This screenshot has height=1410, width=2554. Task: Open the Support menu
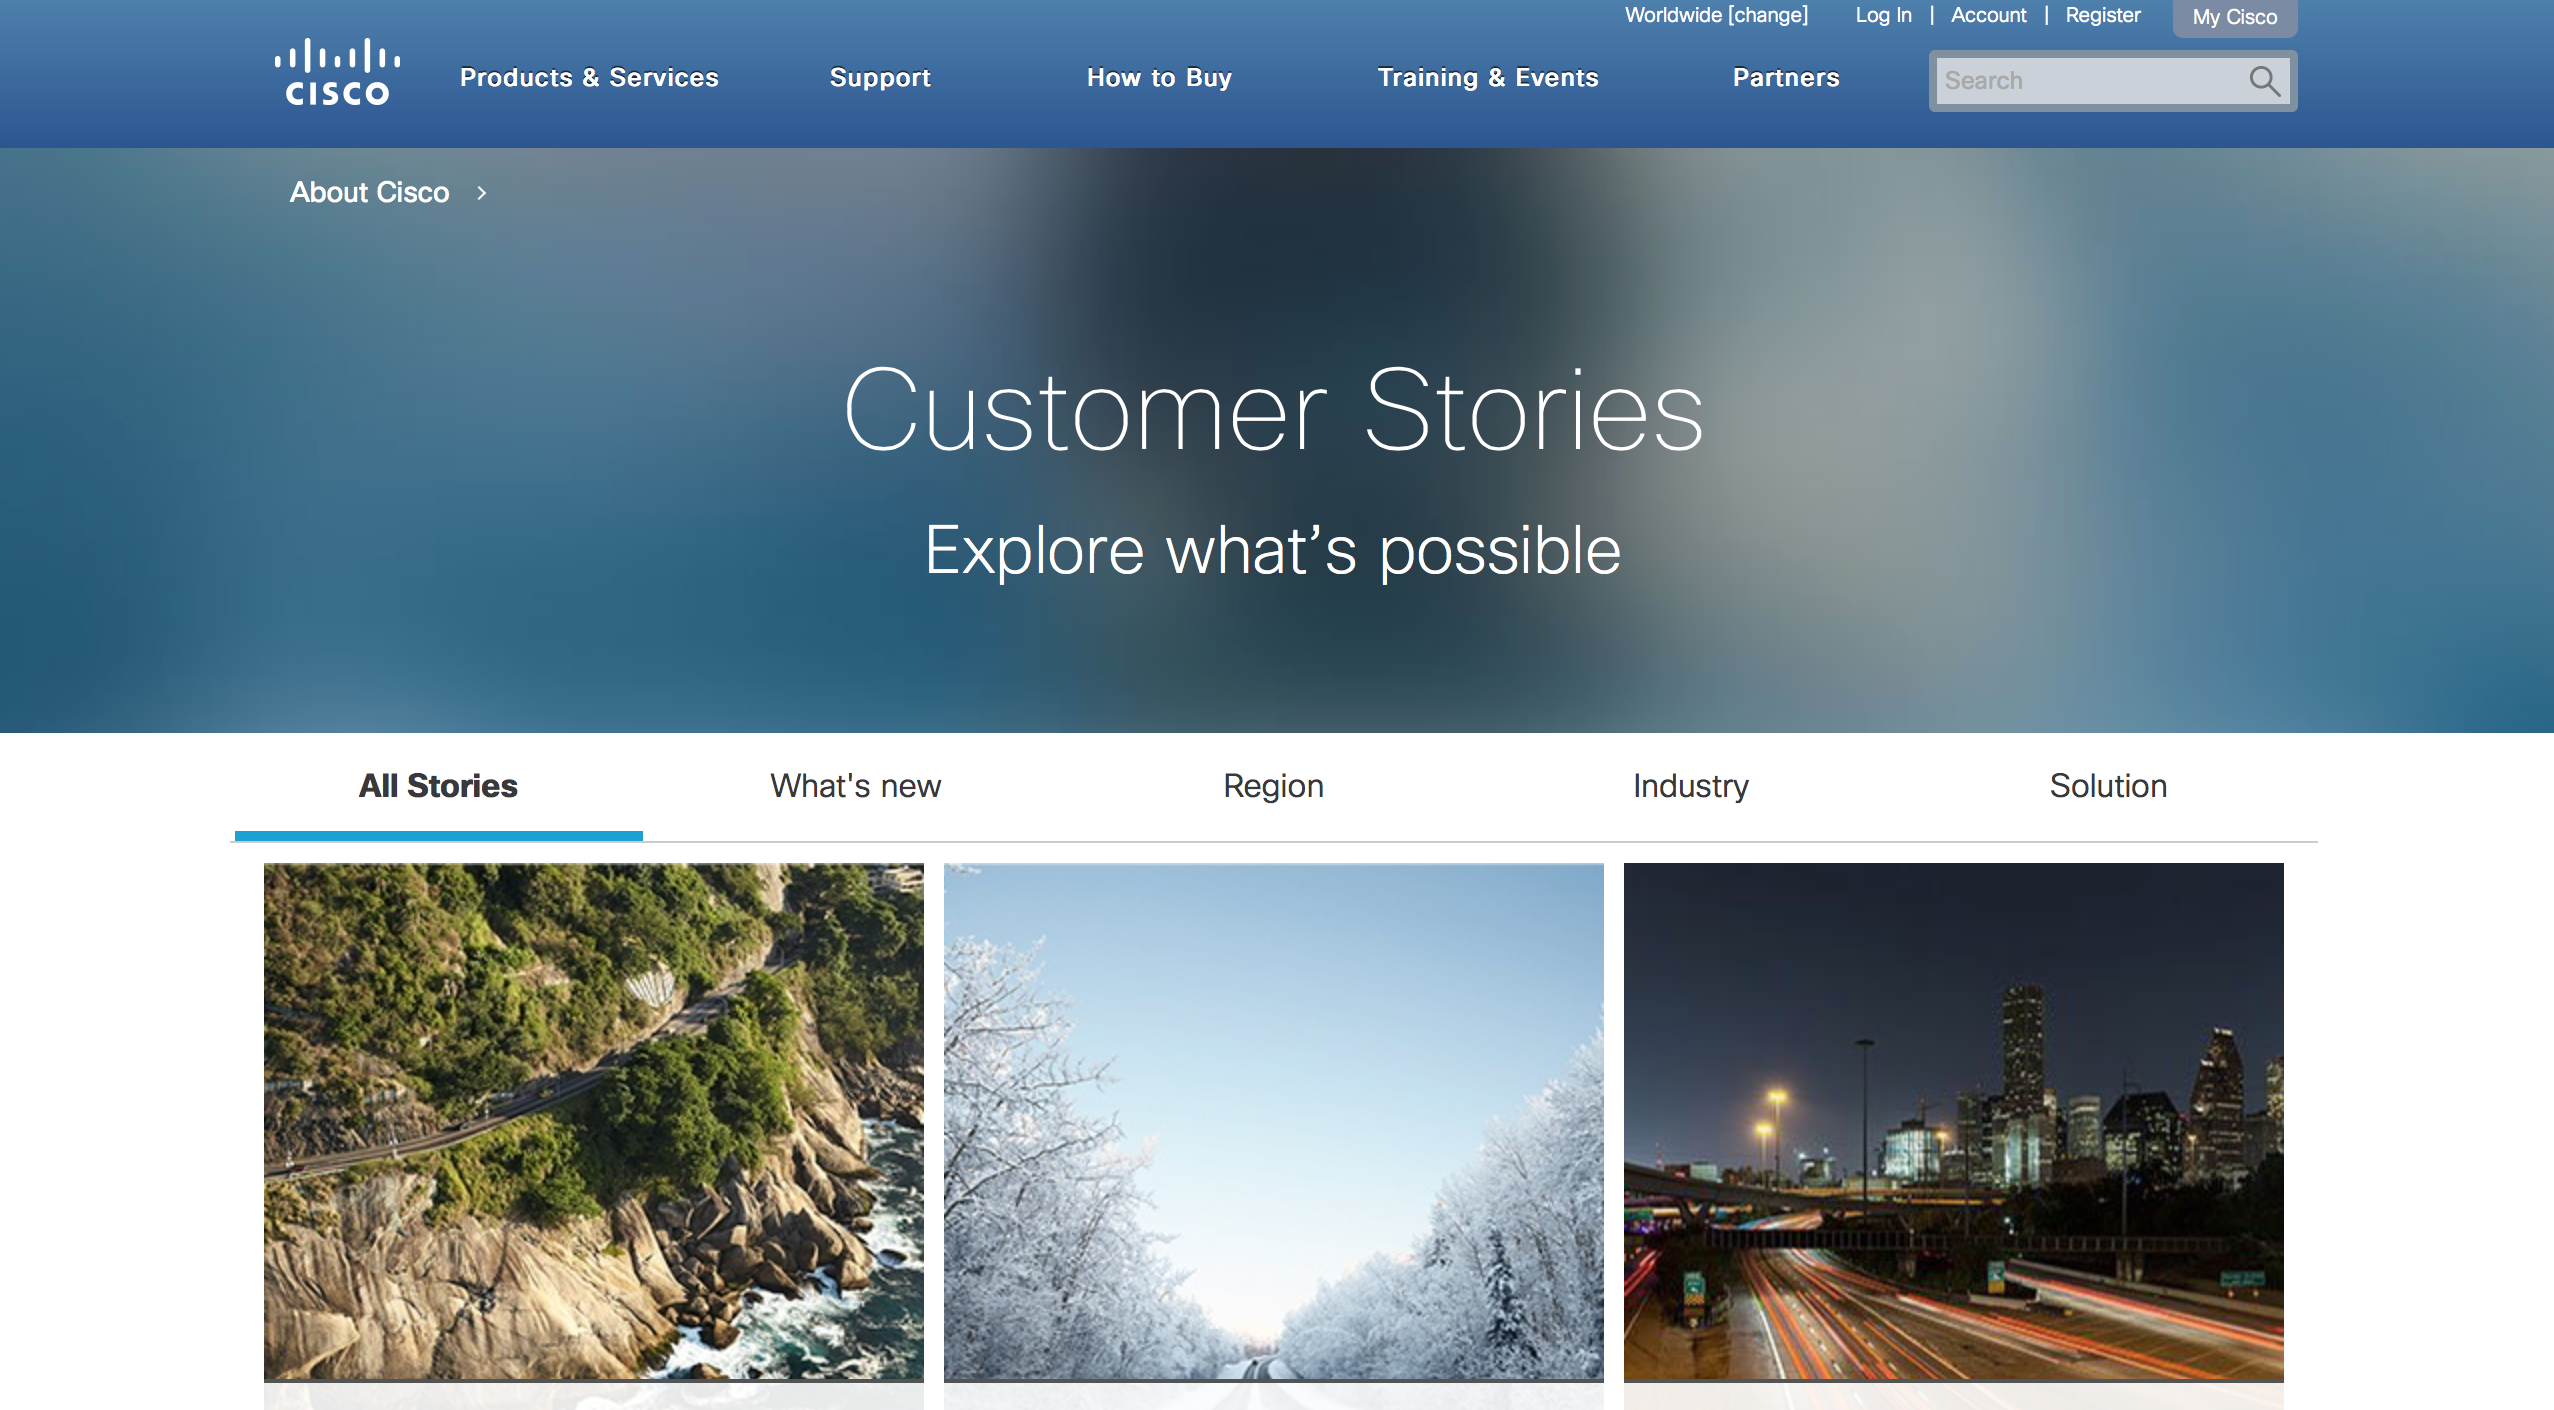point(880,78)
